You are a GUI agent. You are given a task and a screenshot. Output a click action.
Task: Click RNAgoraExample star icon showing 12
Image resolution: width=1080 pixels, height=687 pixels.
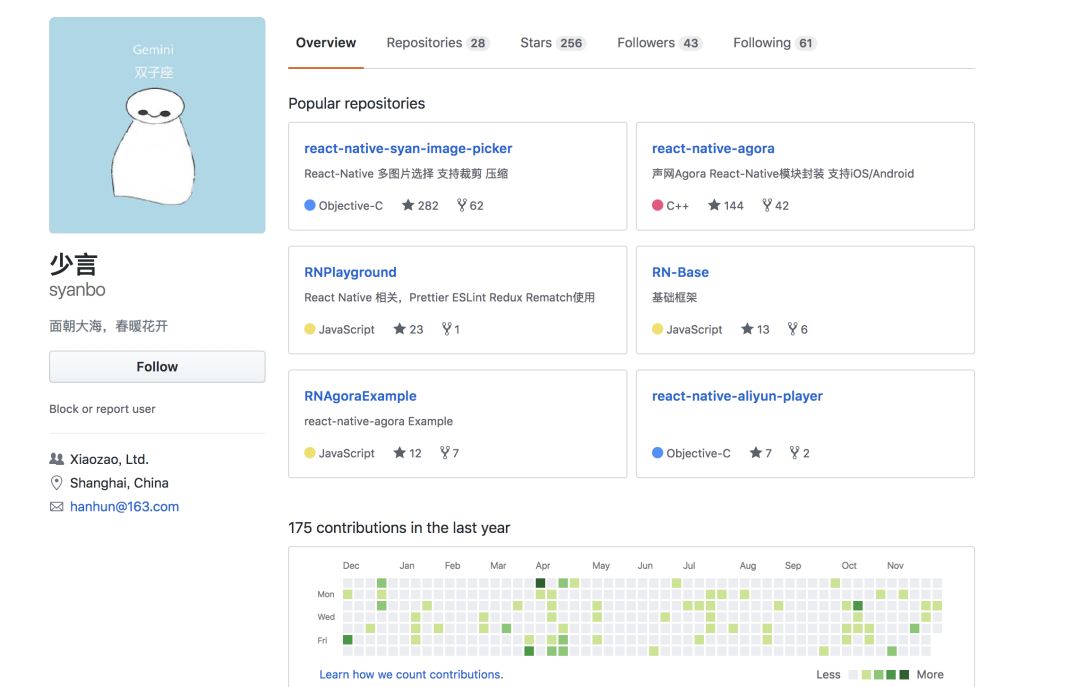pyautogui.click(x=399, y=453)
